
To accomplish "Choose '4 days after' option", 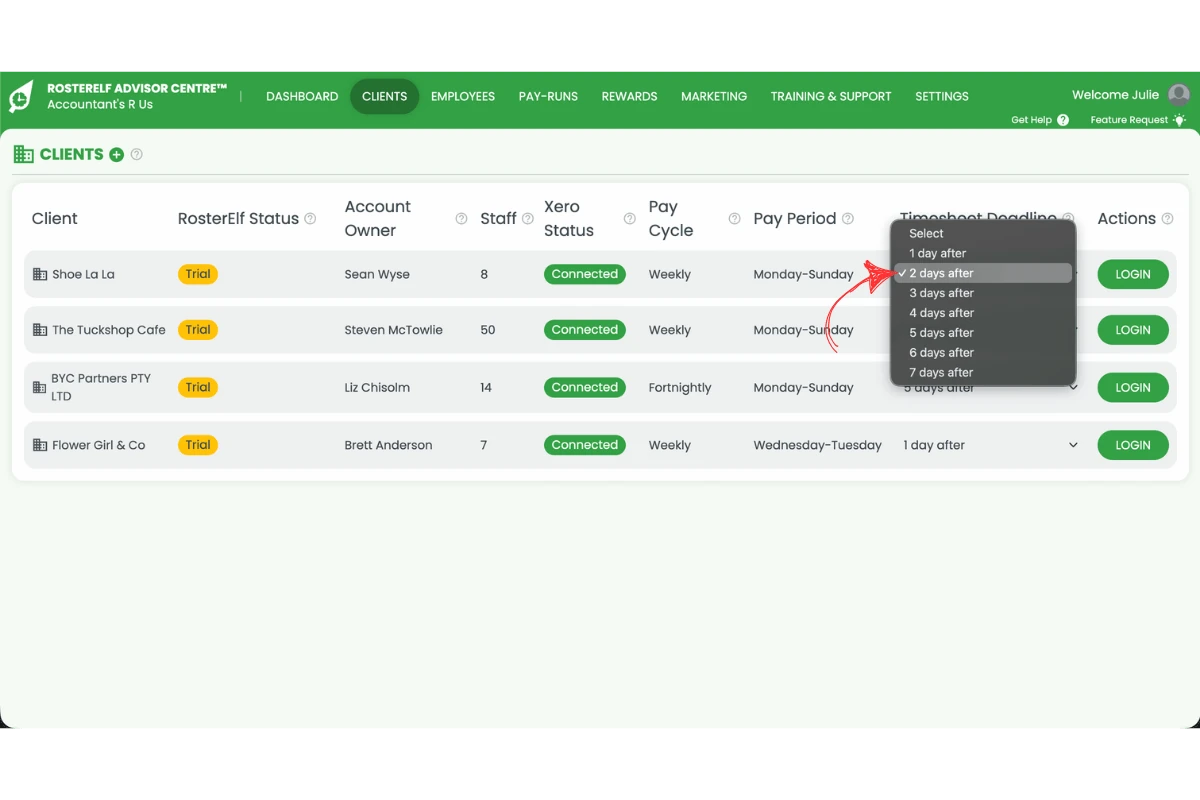I will (983, 313).
